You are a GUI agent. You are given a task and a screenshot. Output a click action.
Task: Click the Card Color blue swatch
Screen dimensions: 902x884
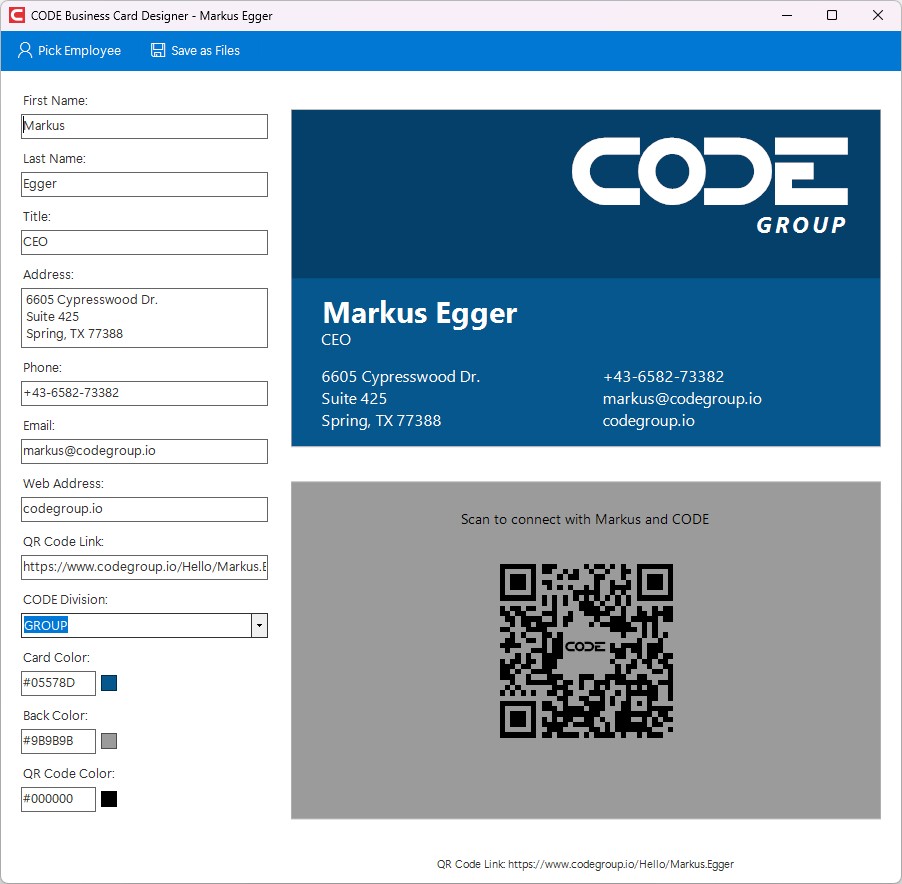[x=109, y=683]
